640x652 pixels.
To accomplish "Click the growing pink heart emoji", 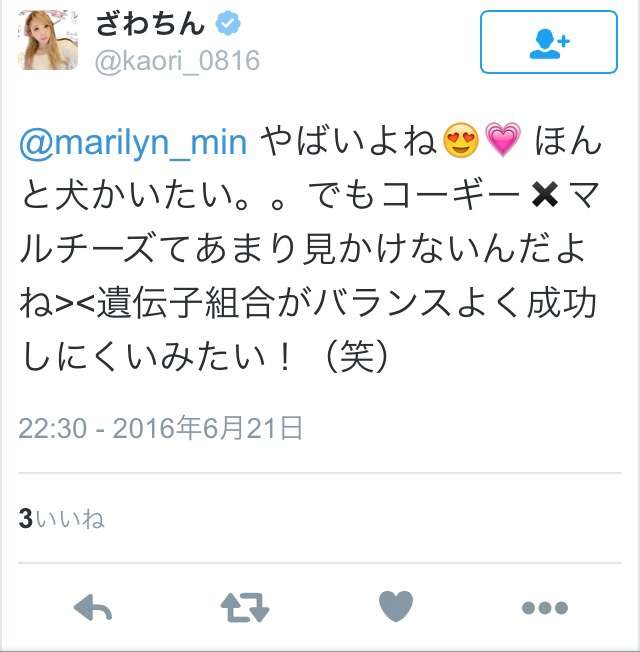I will (x=503, y=140).
